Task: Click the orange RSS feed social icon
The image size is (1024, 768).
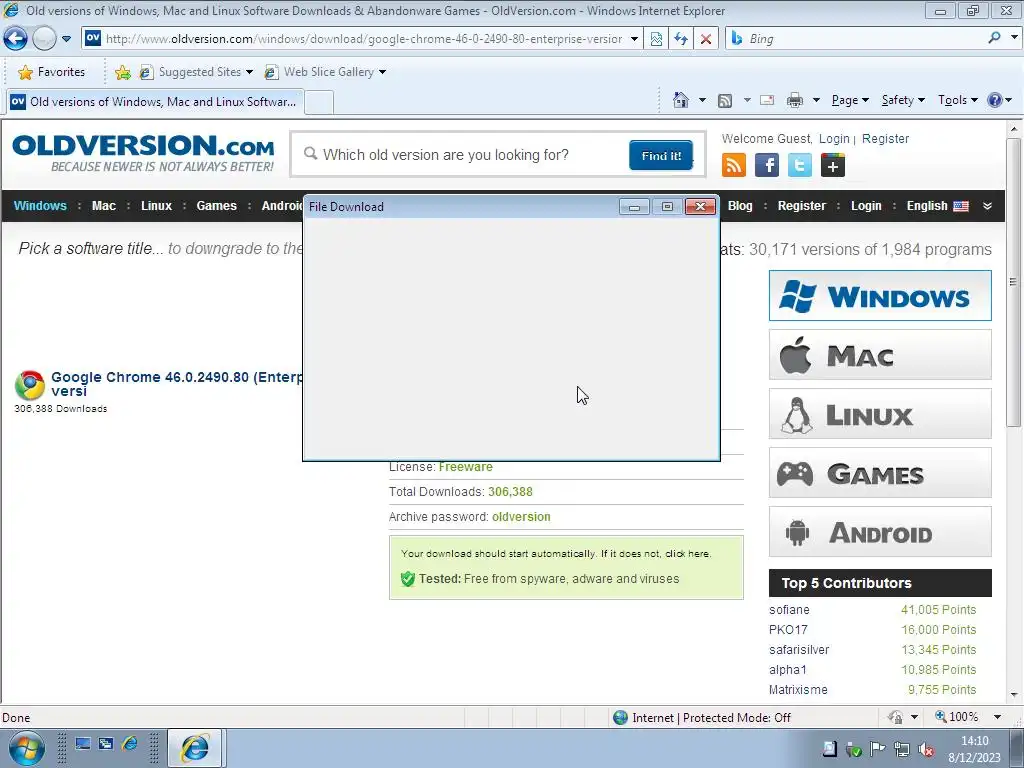Action: tap(734, 165)
